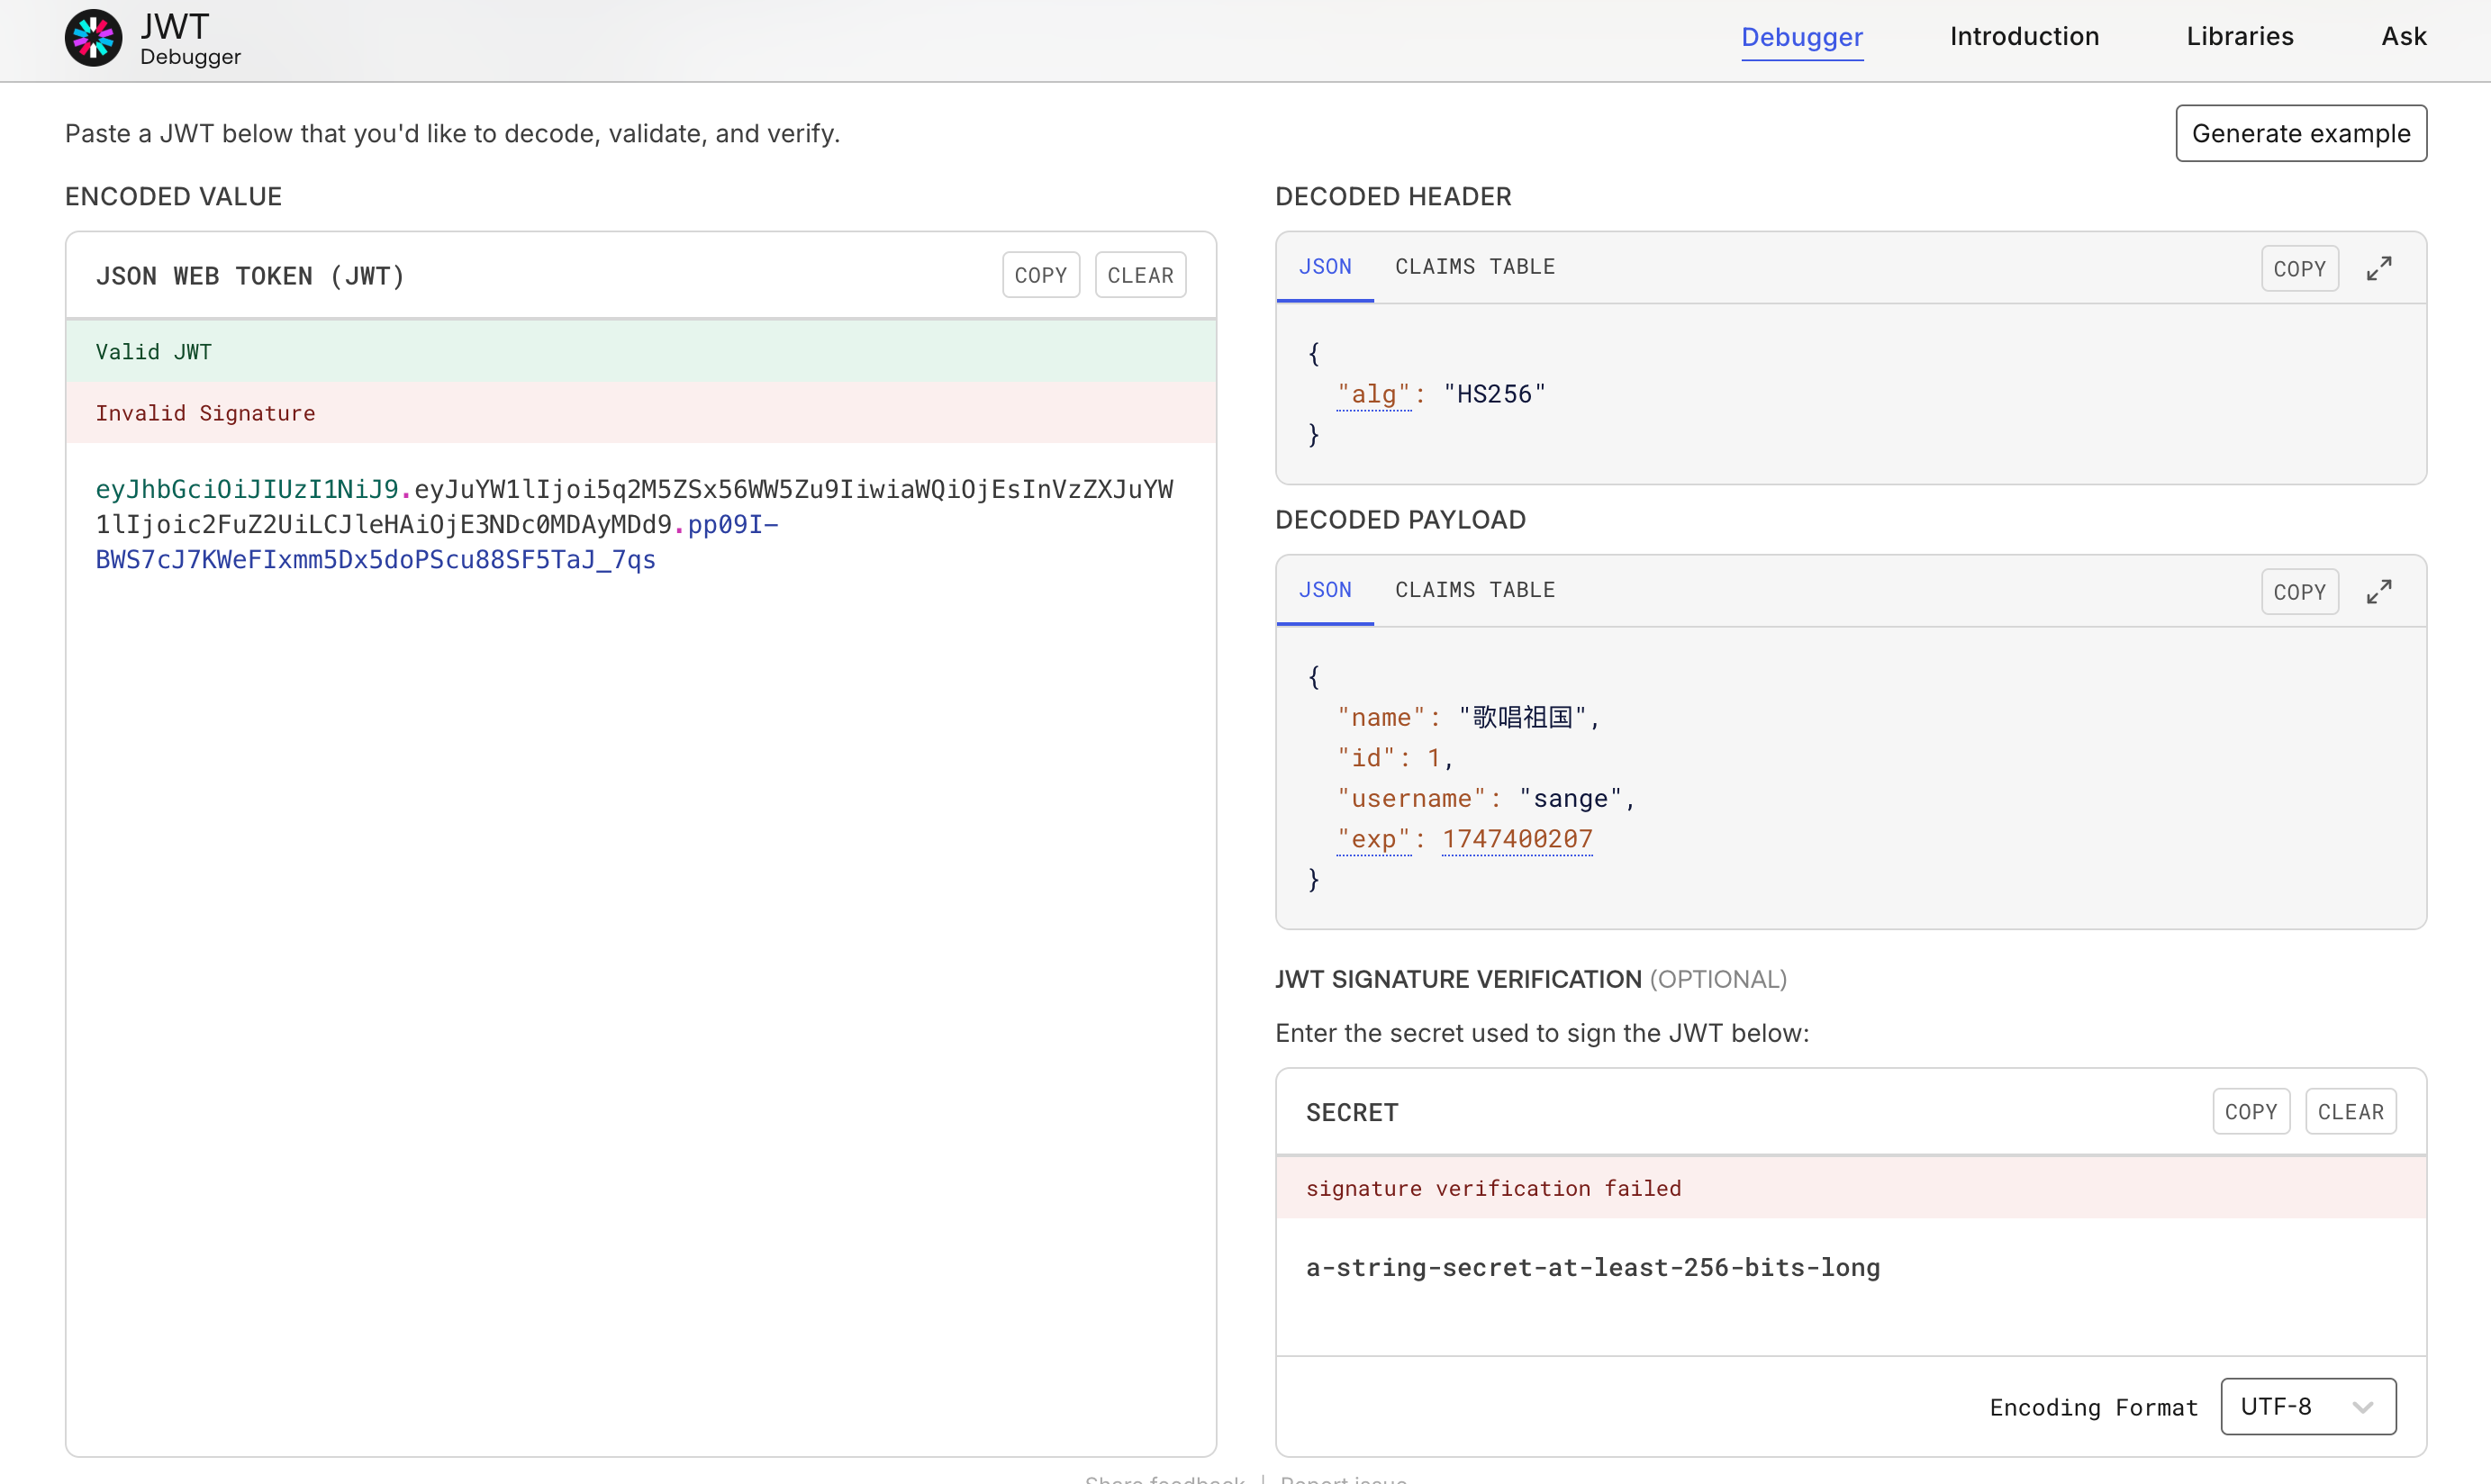The image size is (2491, 1484).
Task: Select the JSON tab in decoded header
Action: (x=1324, y=267)
